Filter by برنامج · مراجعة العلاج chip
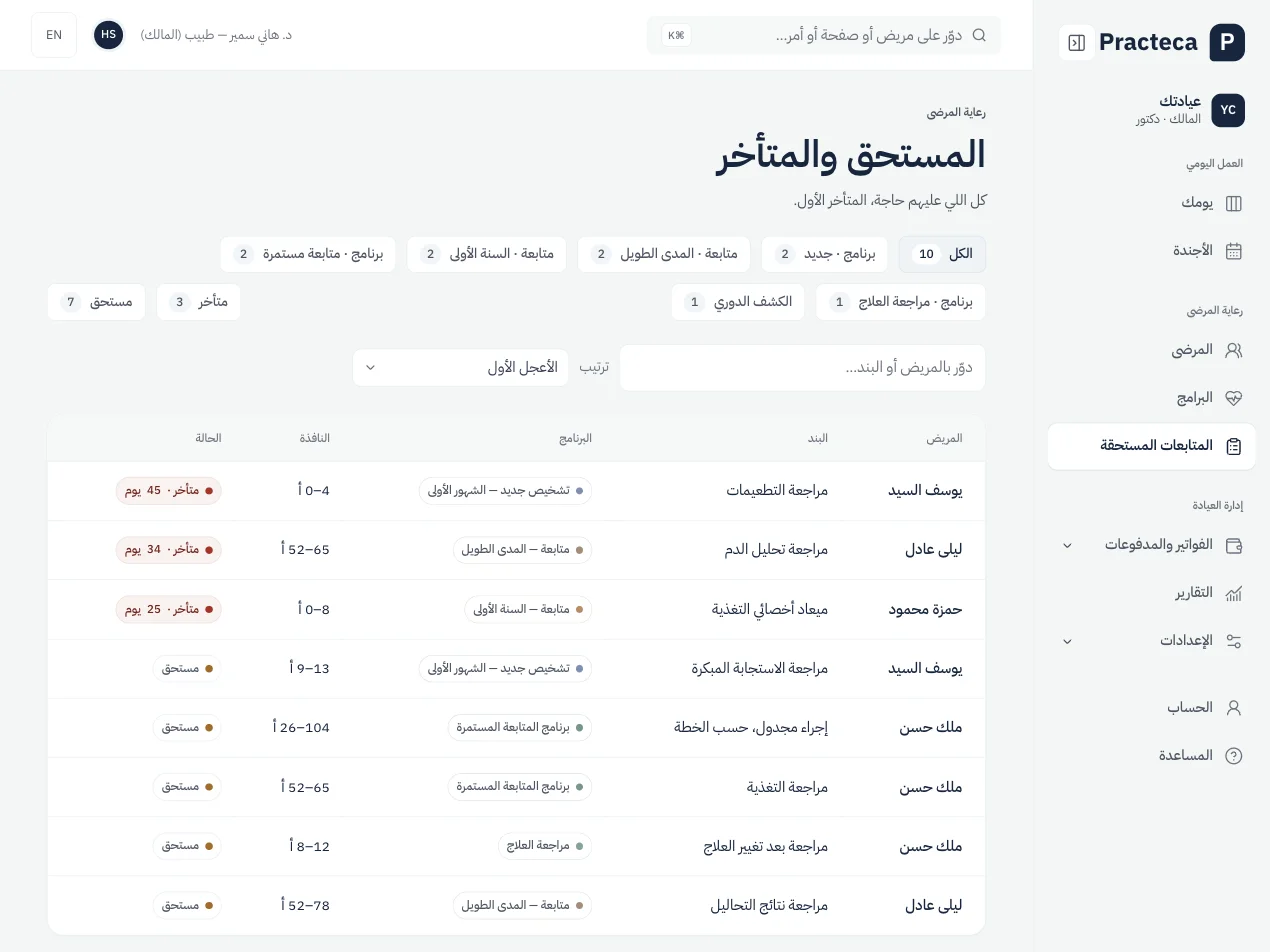The height and width of the screenshot is (952, 1270). pyautogui.click(x=901, y=302)
